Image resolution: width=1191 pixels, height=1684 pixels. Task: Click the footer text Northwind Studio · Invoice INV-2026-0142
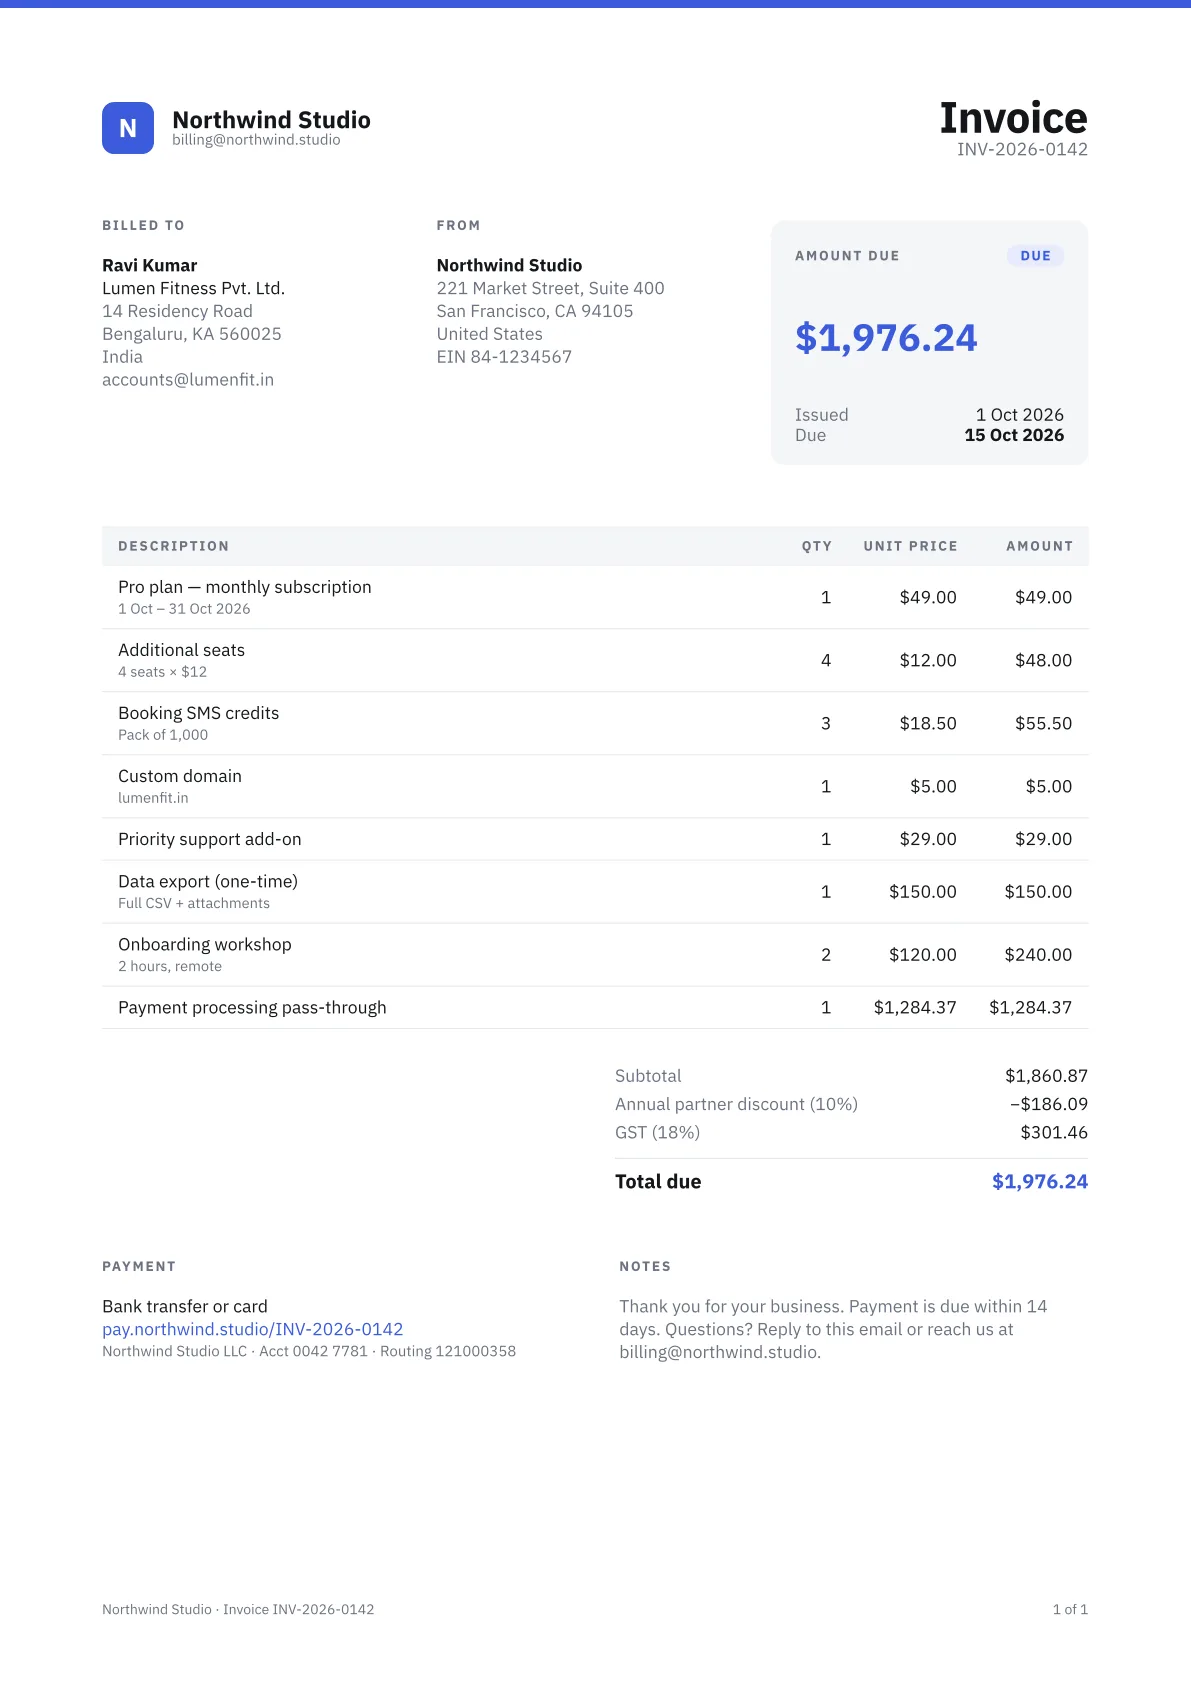coord(238,1609)
